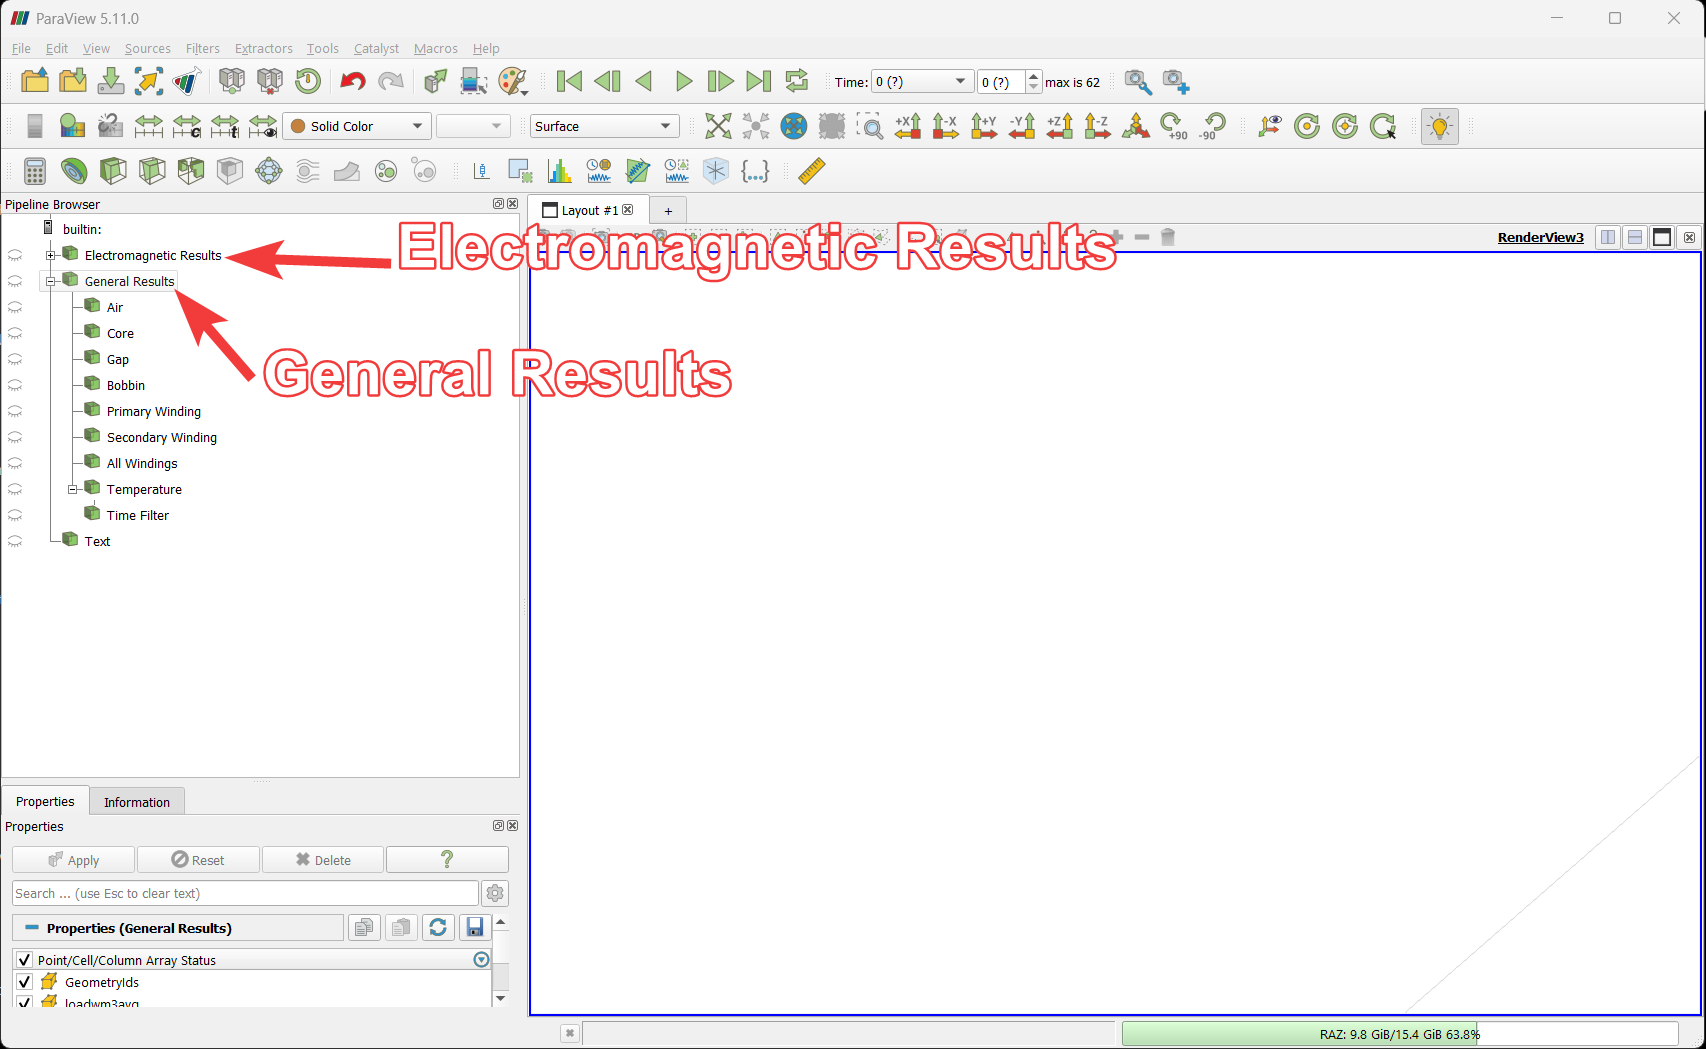Set view direction to +X
Viewport: 1706px width, 1049px height.
point(908,126)
